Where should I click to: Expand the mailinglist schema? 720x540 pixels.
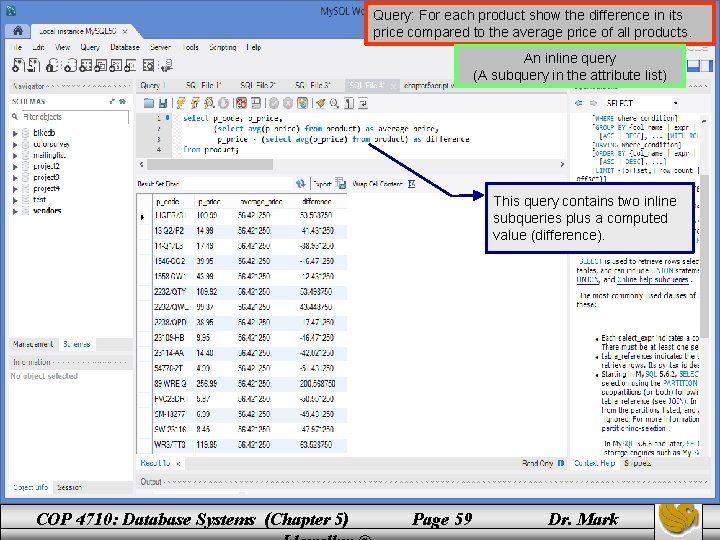(15, 156)
